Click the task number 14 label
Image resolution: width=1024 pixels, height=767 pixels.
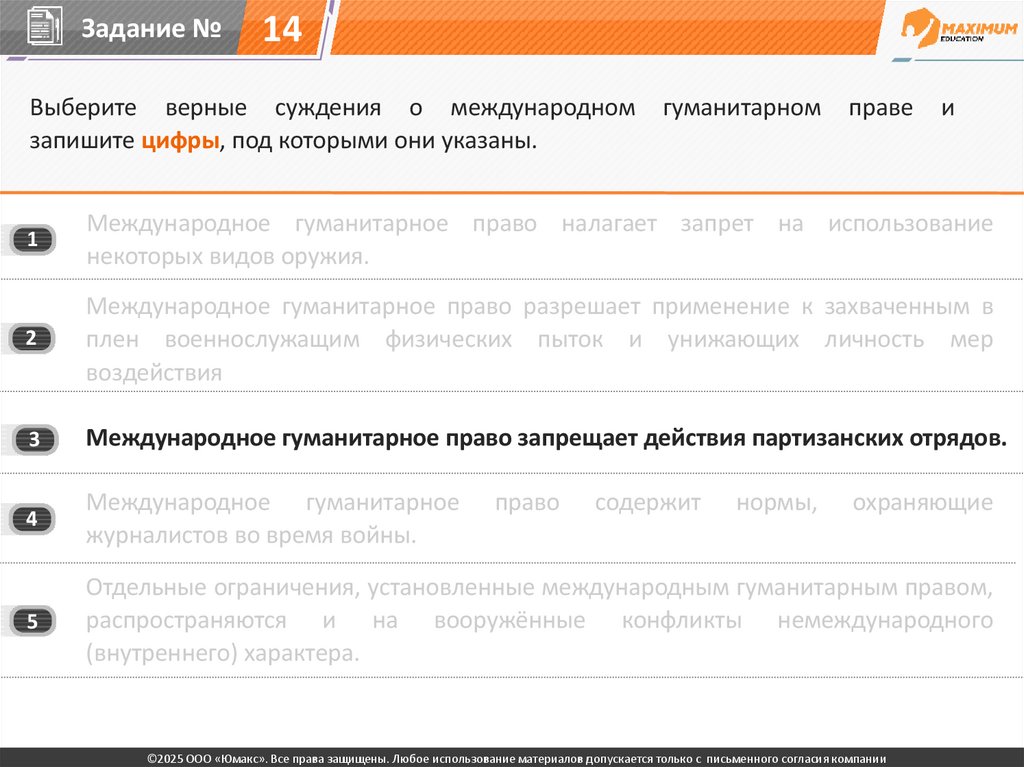pos(282,29)
